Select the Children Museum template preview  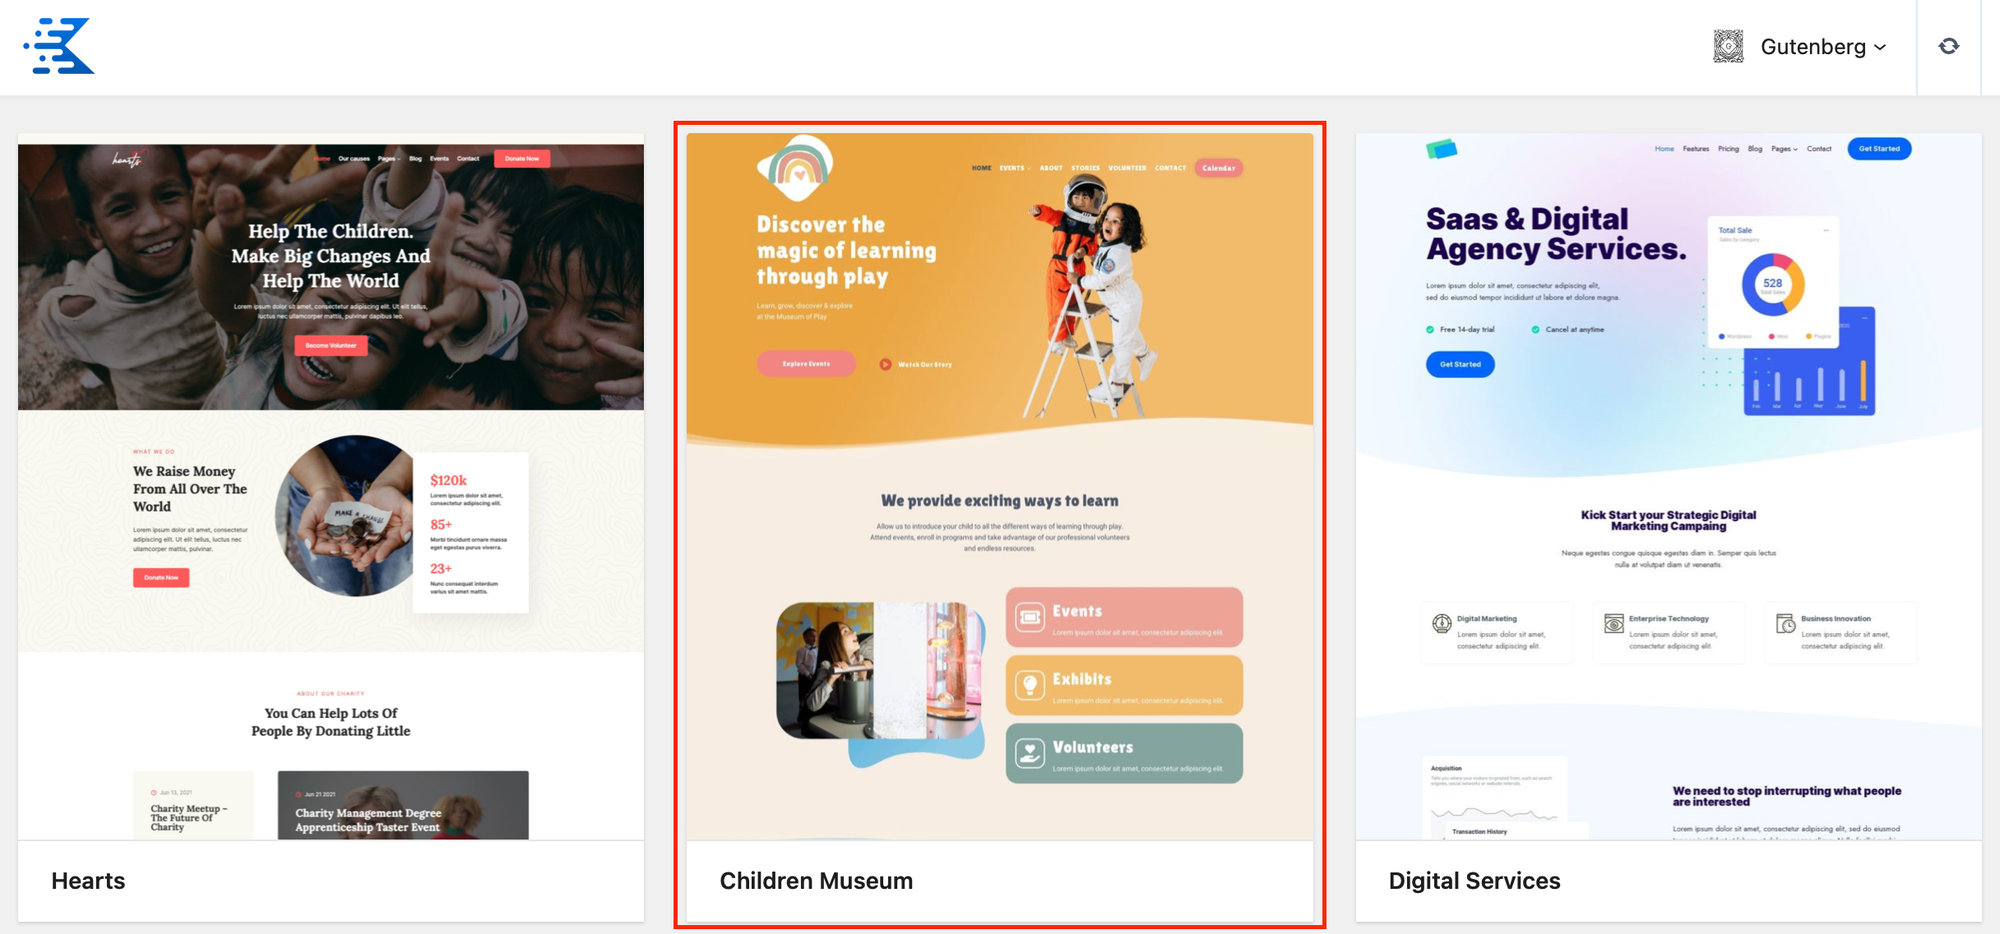[x=1000, y=487]
